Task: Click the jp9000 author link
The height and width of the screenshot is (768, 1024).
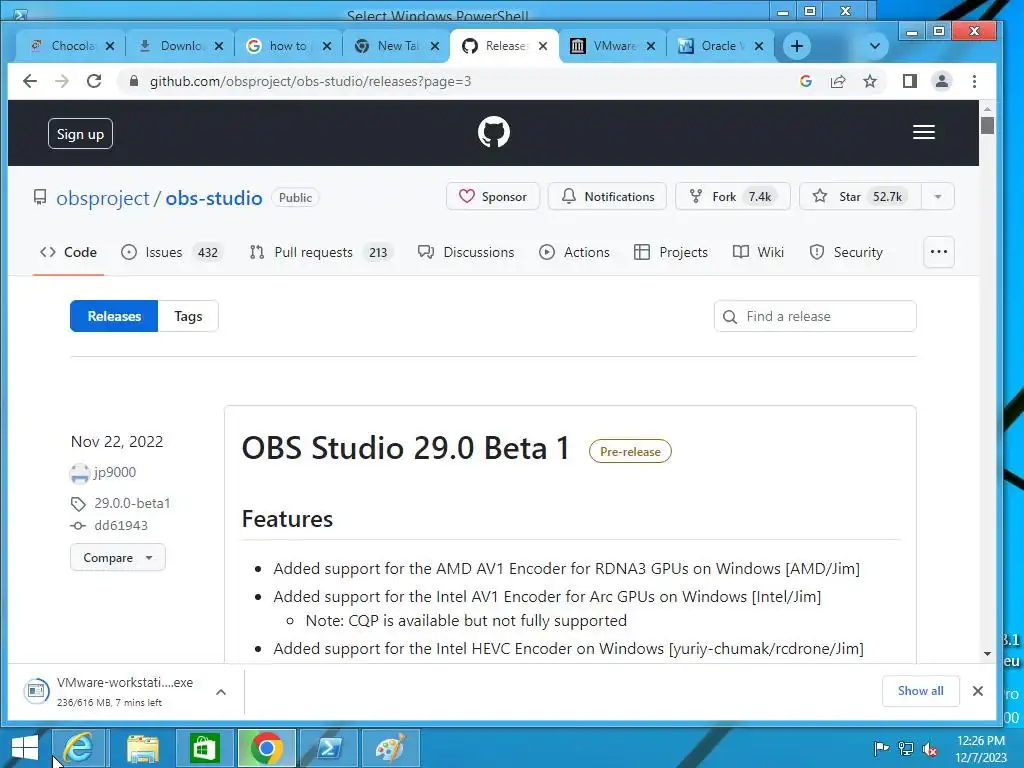Action: pyautogui.click(x=115, y=472)
